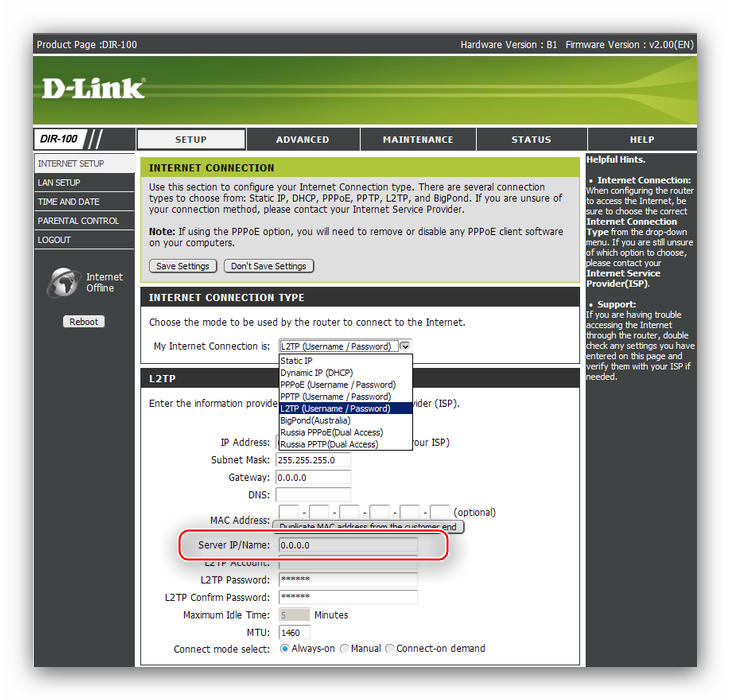Screen dimensions: 730x700
Task: Click the L2TP Confirm Password field
Action: tap(348, 597)
